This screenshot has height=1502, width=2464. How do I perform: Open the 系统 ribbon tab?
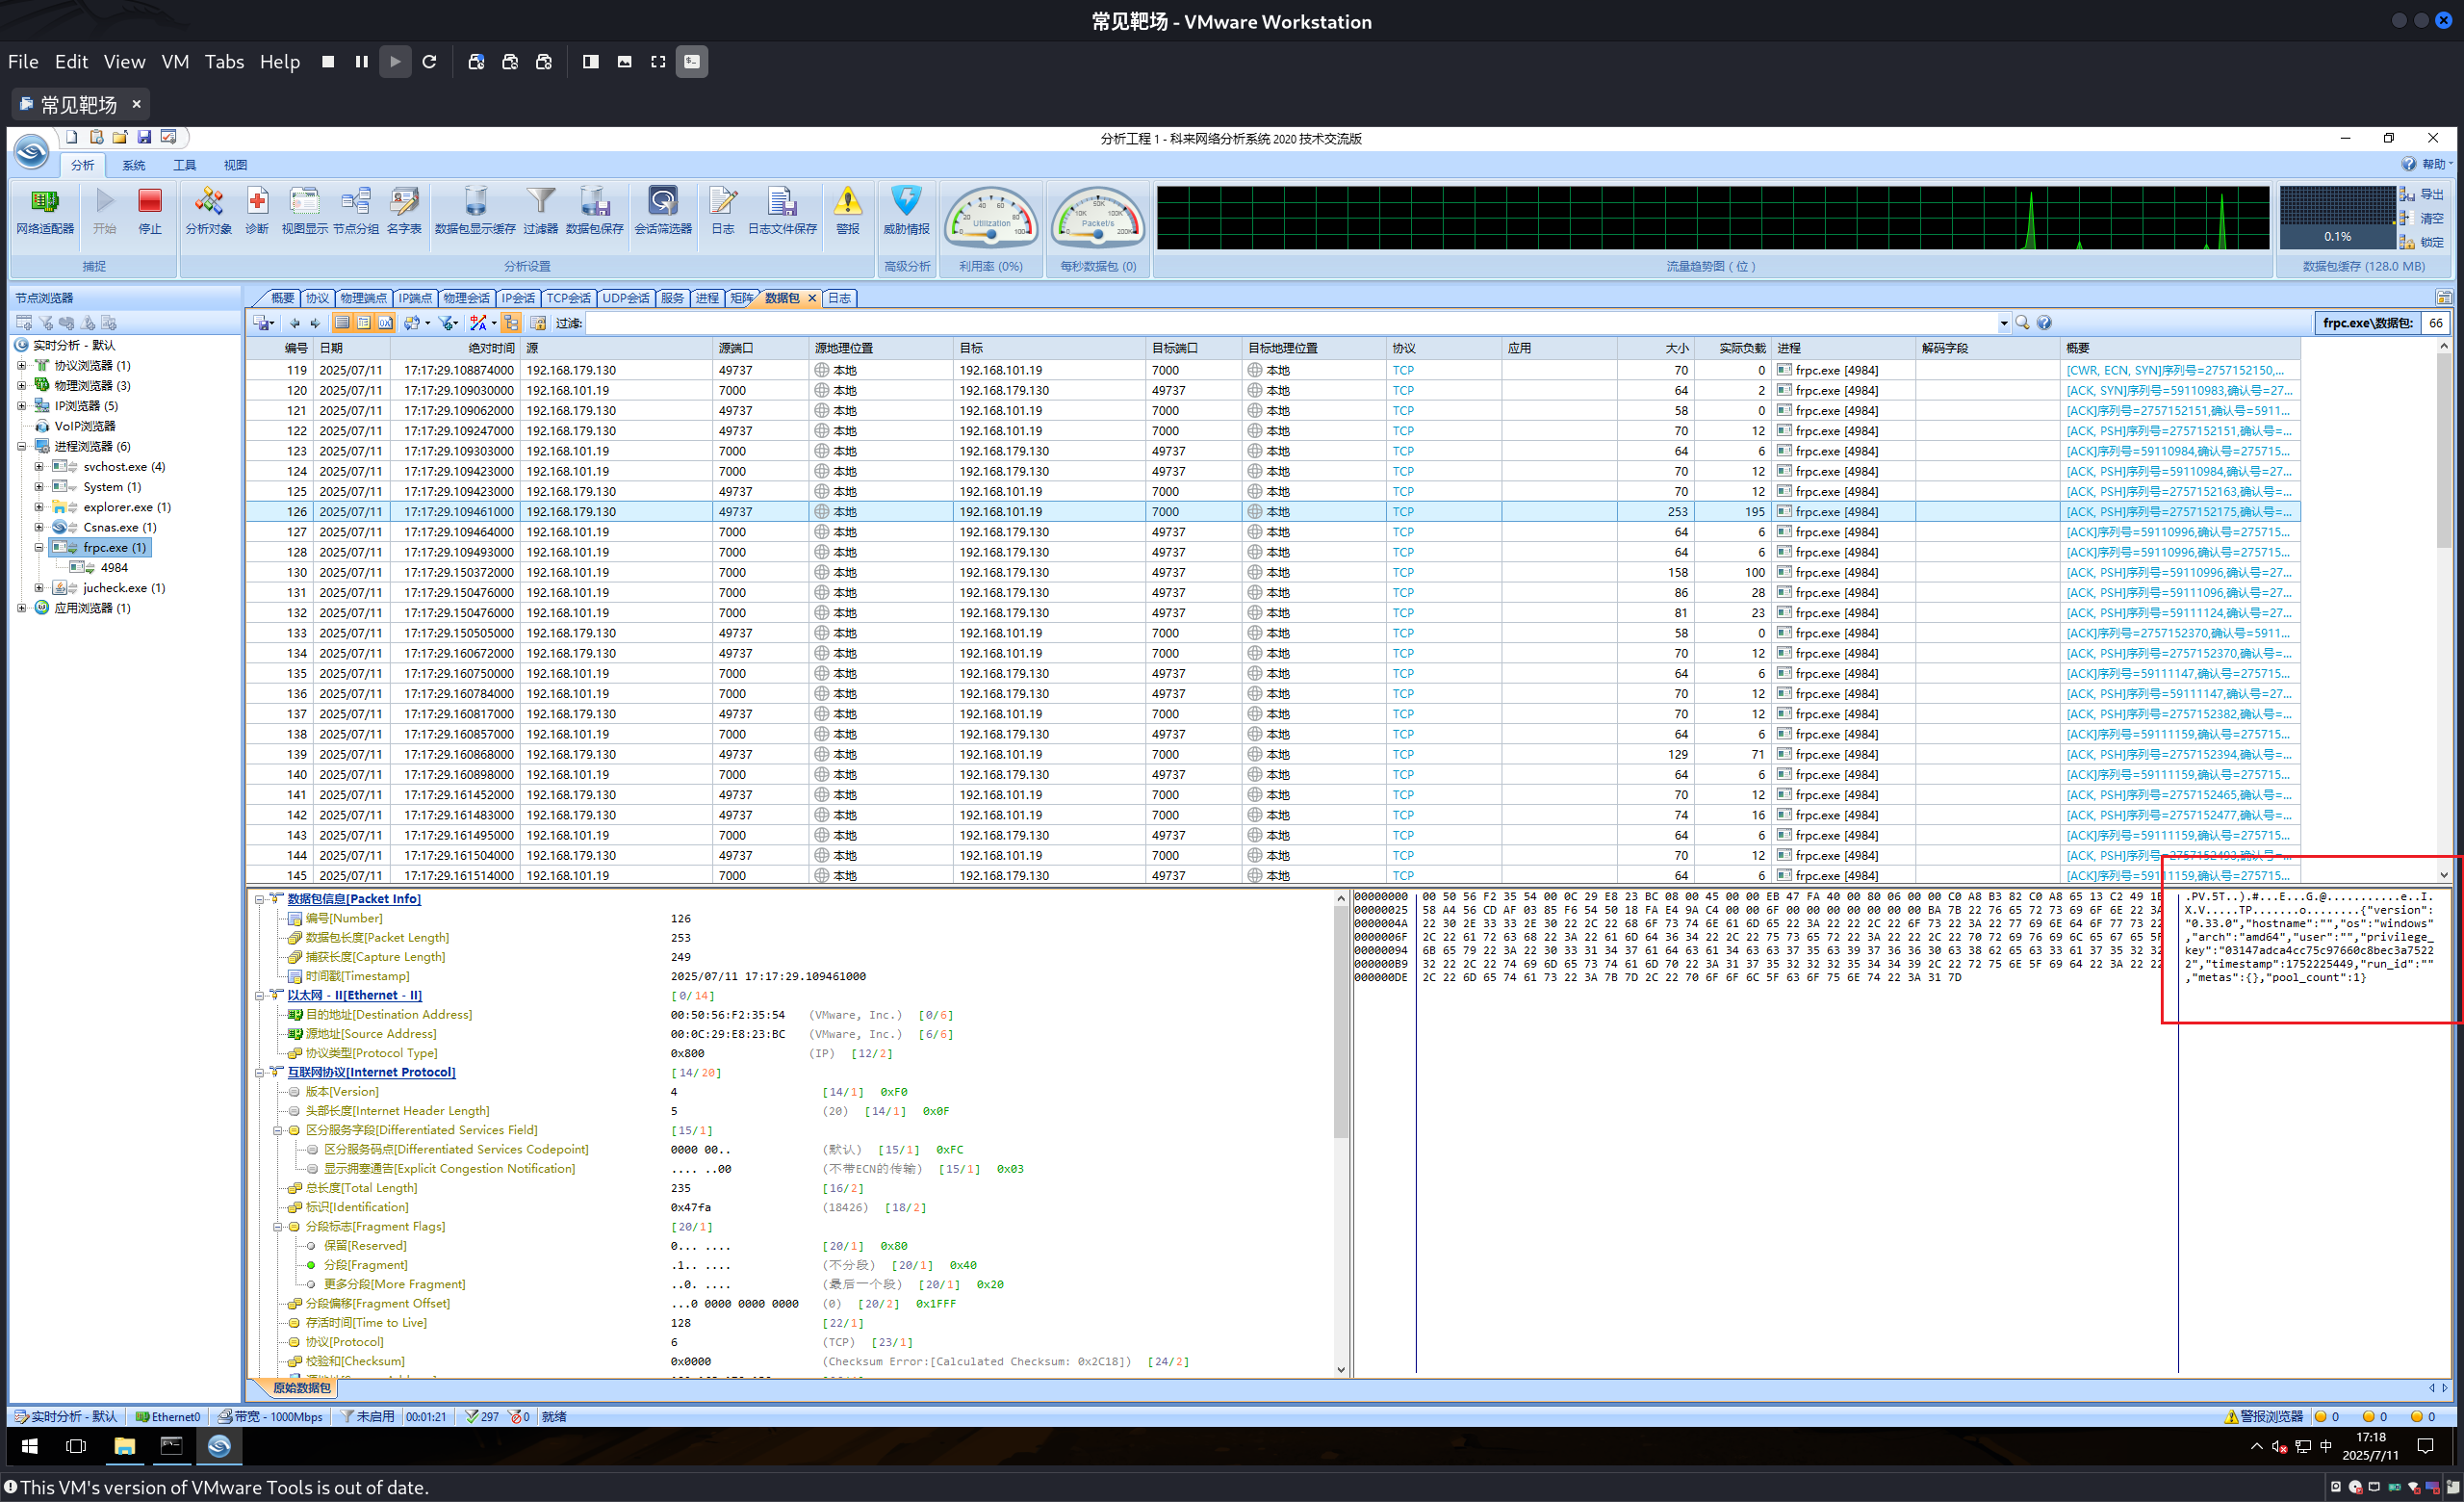point(134,165)
